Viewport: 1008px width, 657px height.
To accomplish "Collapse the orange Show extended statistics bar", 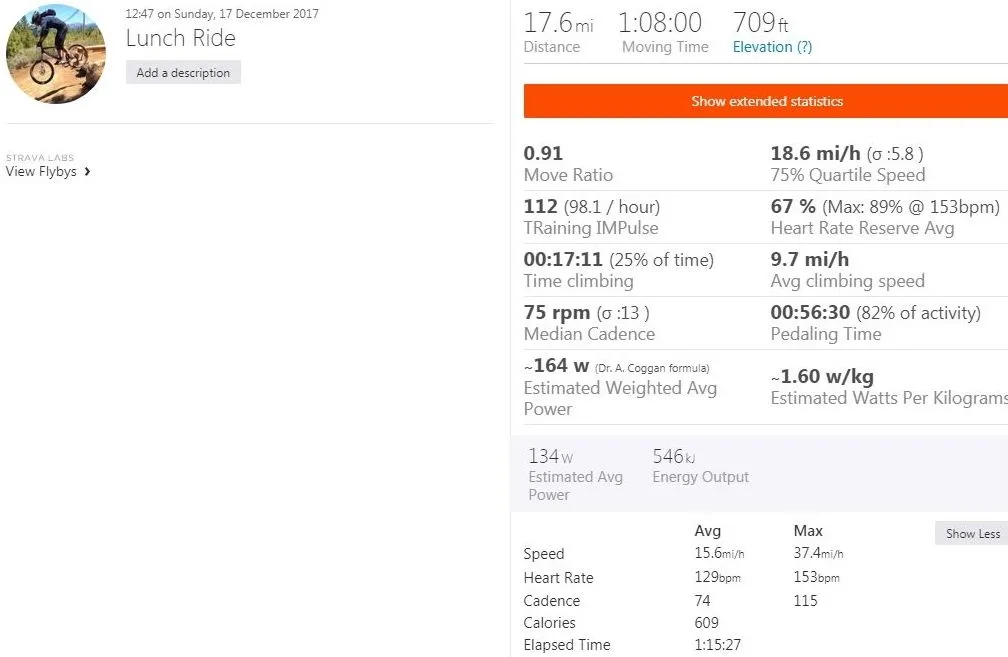I will pos(766,101).
